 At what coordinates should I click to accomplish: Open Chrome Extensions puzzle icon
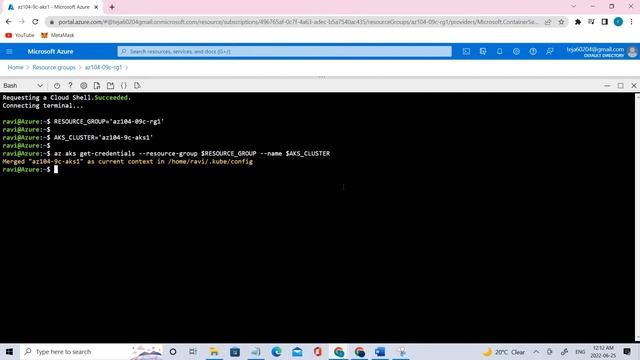click(578, 22)
